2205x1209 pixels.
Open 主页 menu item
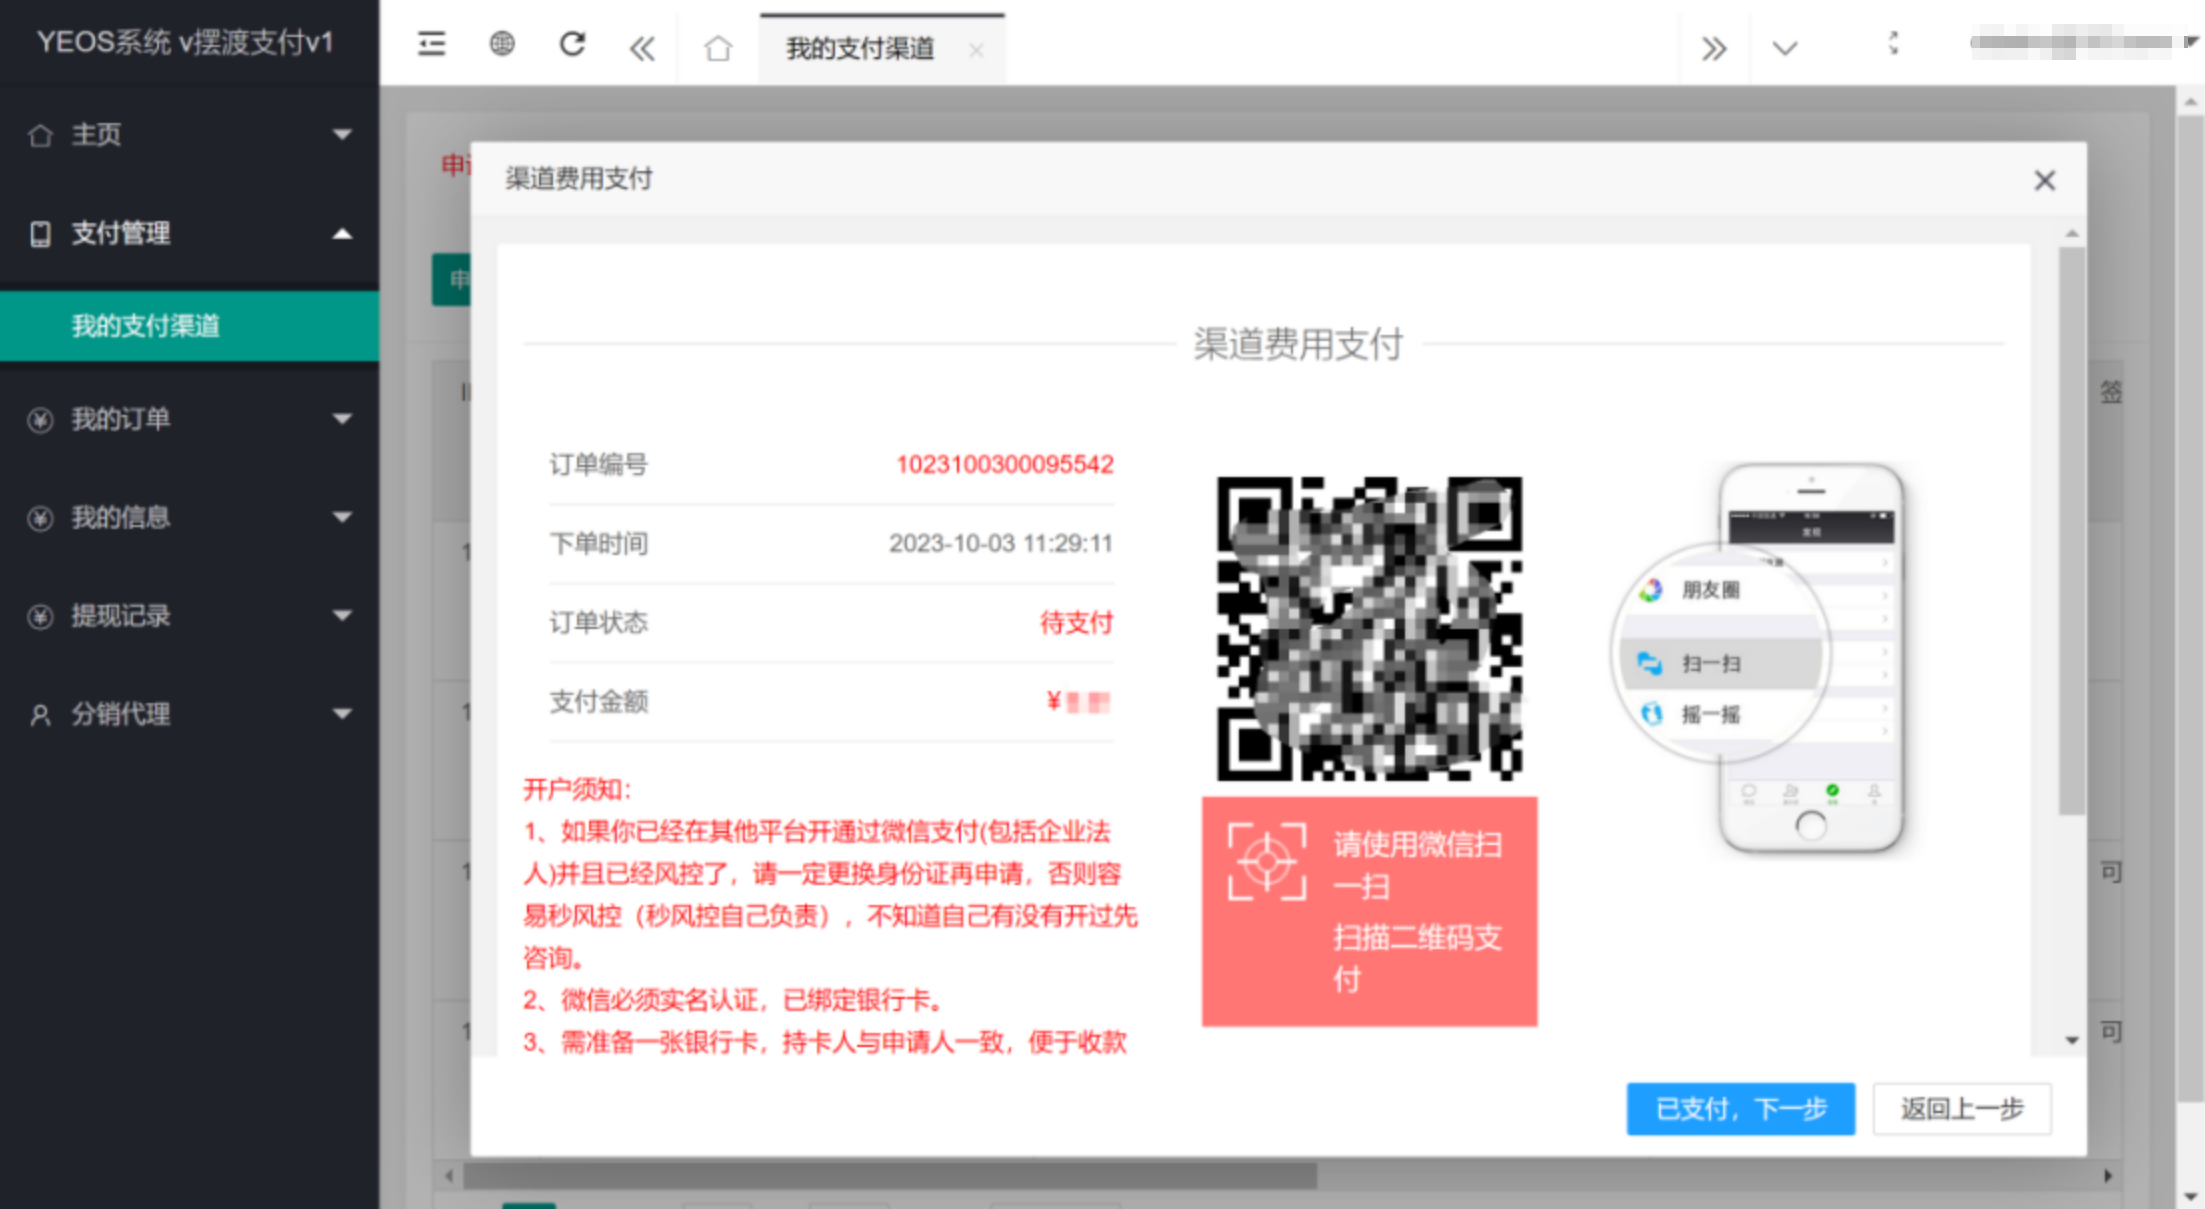click(189, 135)
